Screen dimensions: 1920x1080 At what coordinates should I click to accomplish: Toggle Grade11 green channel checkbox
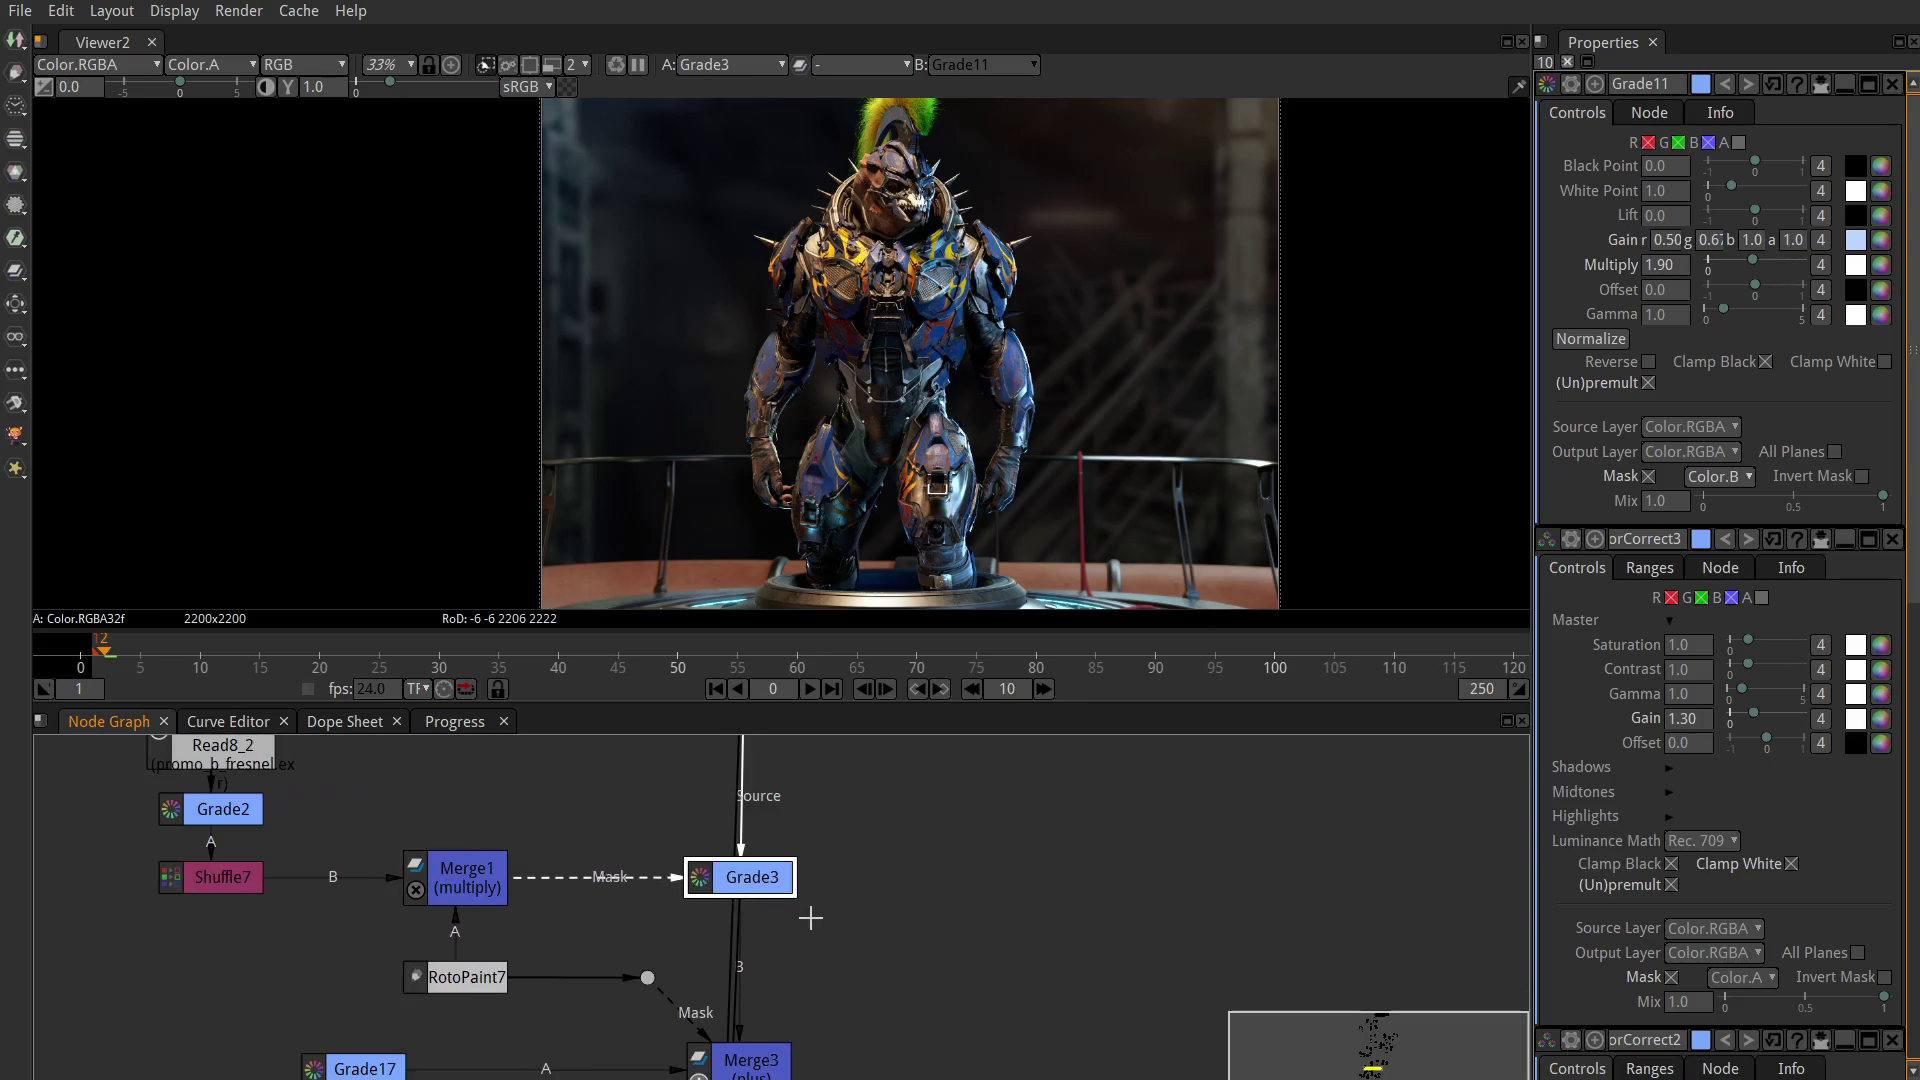point(1679,143)
